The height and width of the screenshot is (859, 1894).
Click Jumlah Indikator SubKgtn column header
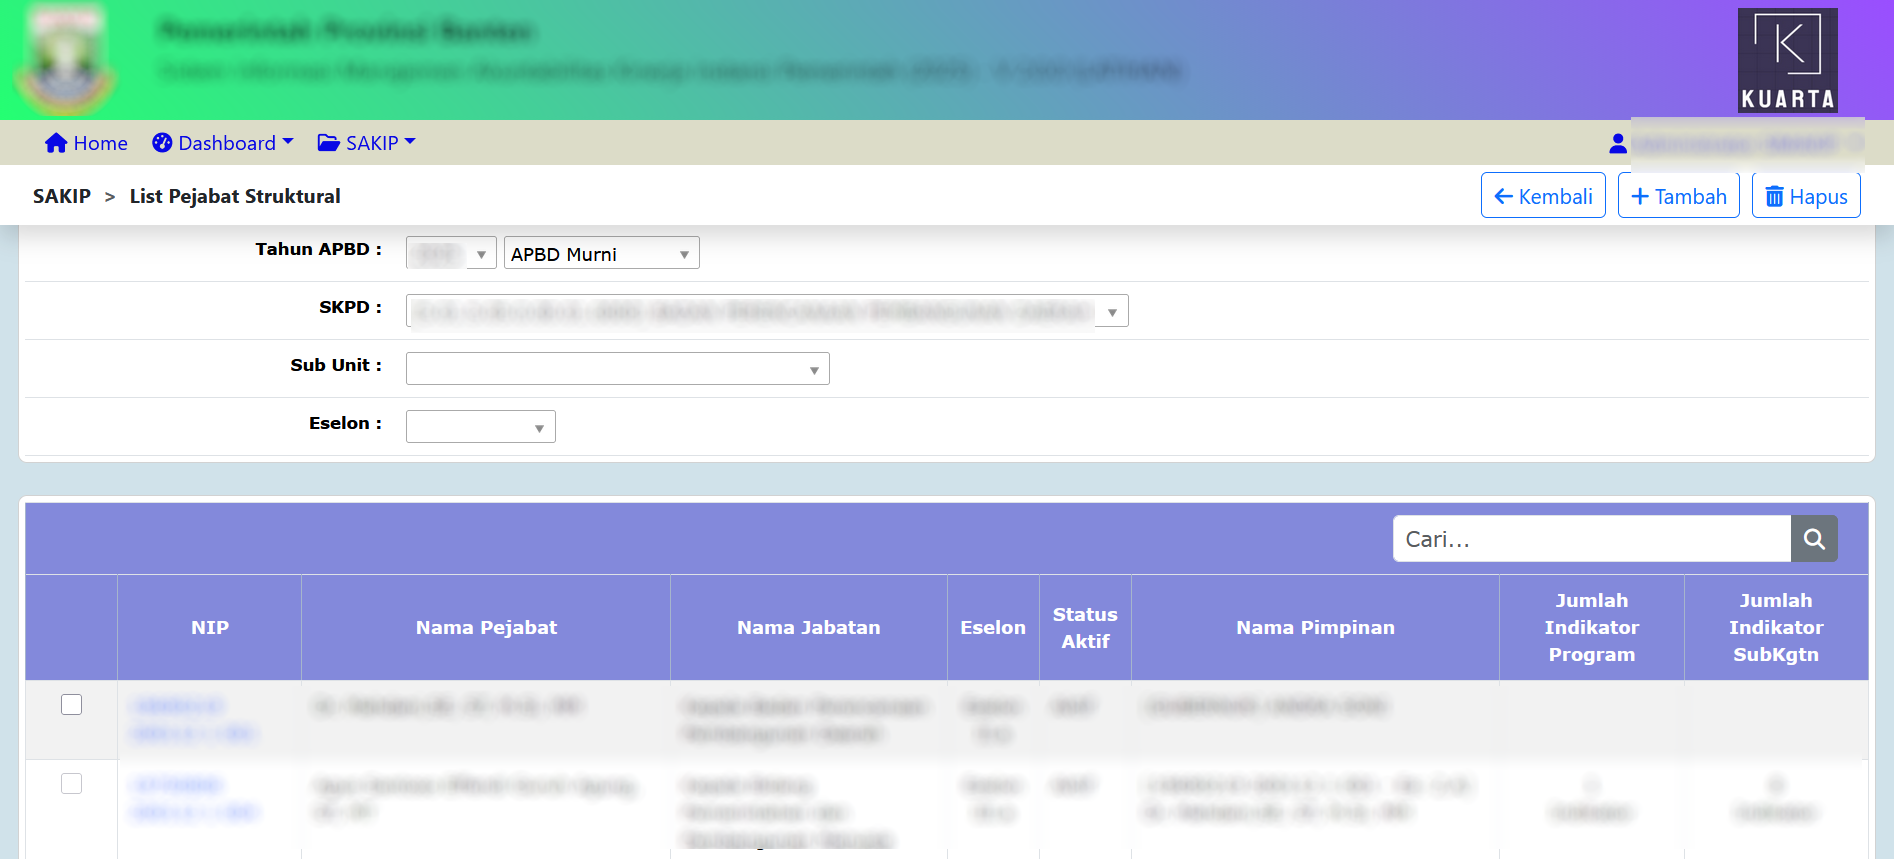[1776, 628]
